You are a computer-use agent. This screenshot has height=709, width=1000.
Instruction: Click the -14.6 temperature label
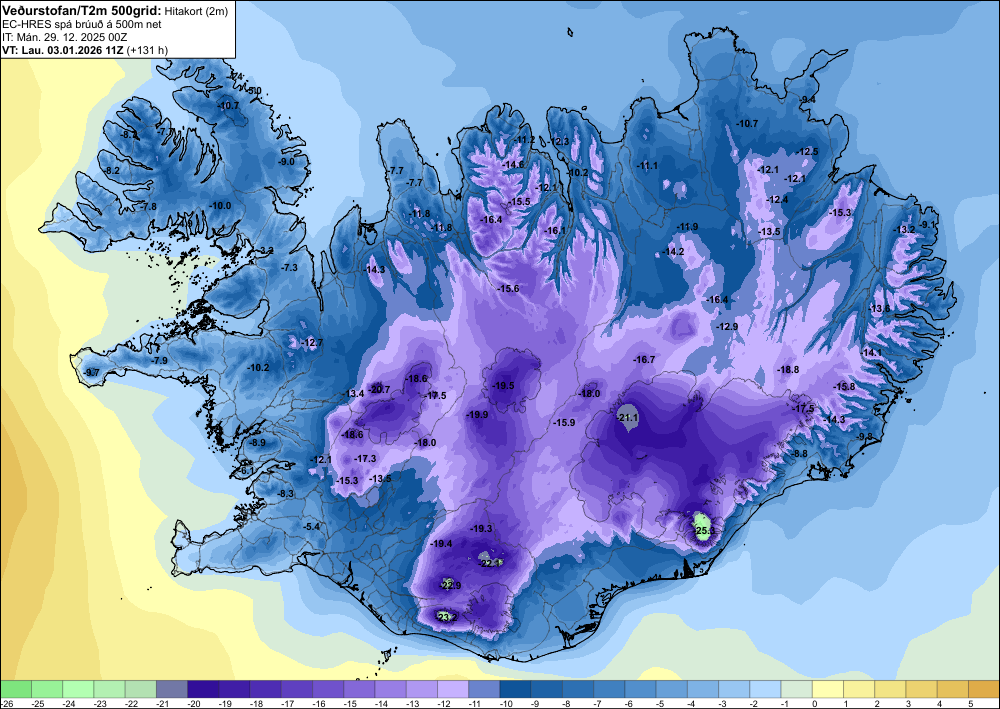pyautogui.click(x=513, y=164)
